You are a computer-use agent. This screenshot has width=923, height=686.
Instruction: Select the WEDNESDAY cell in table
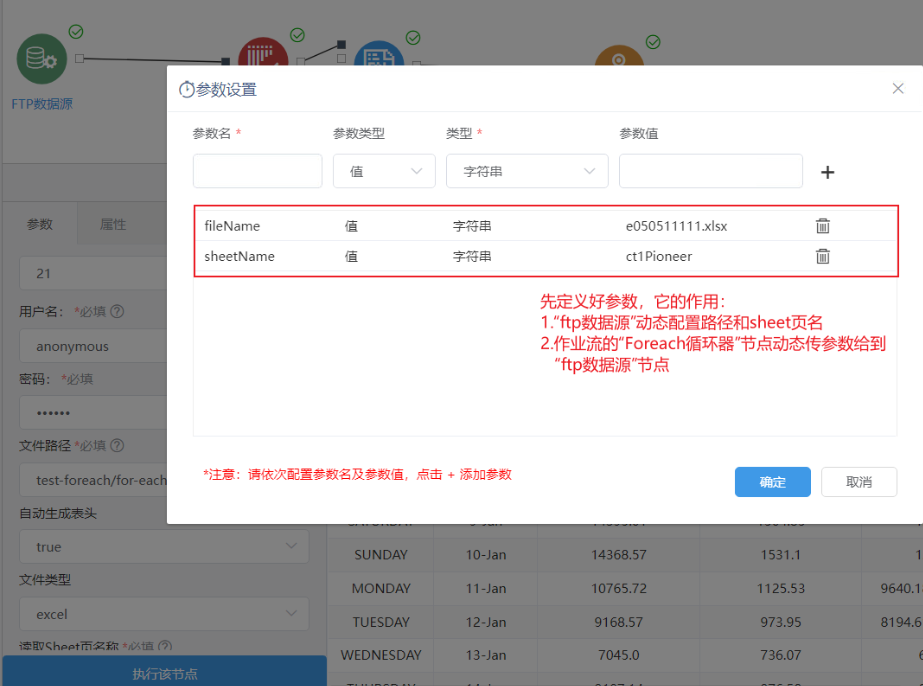point(381,655)
